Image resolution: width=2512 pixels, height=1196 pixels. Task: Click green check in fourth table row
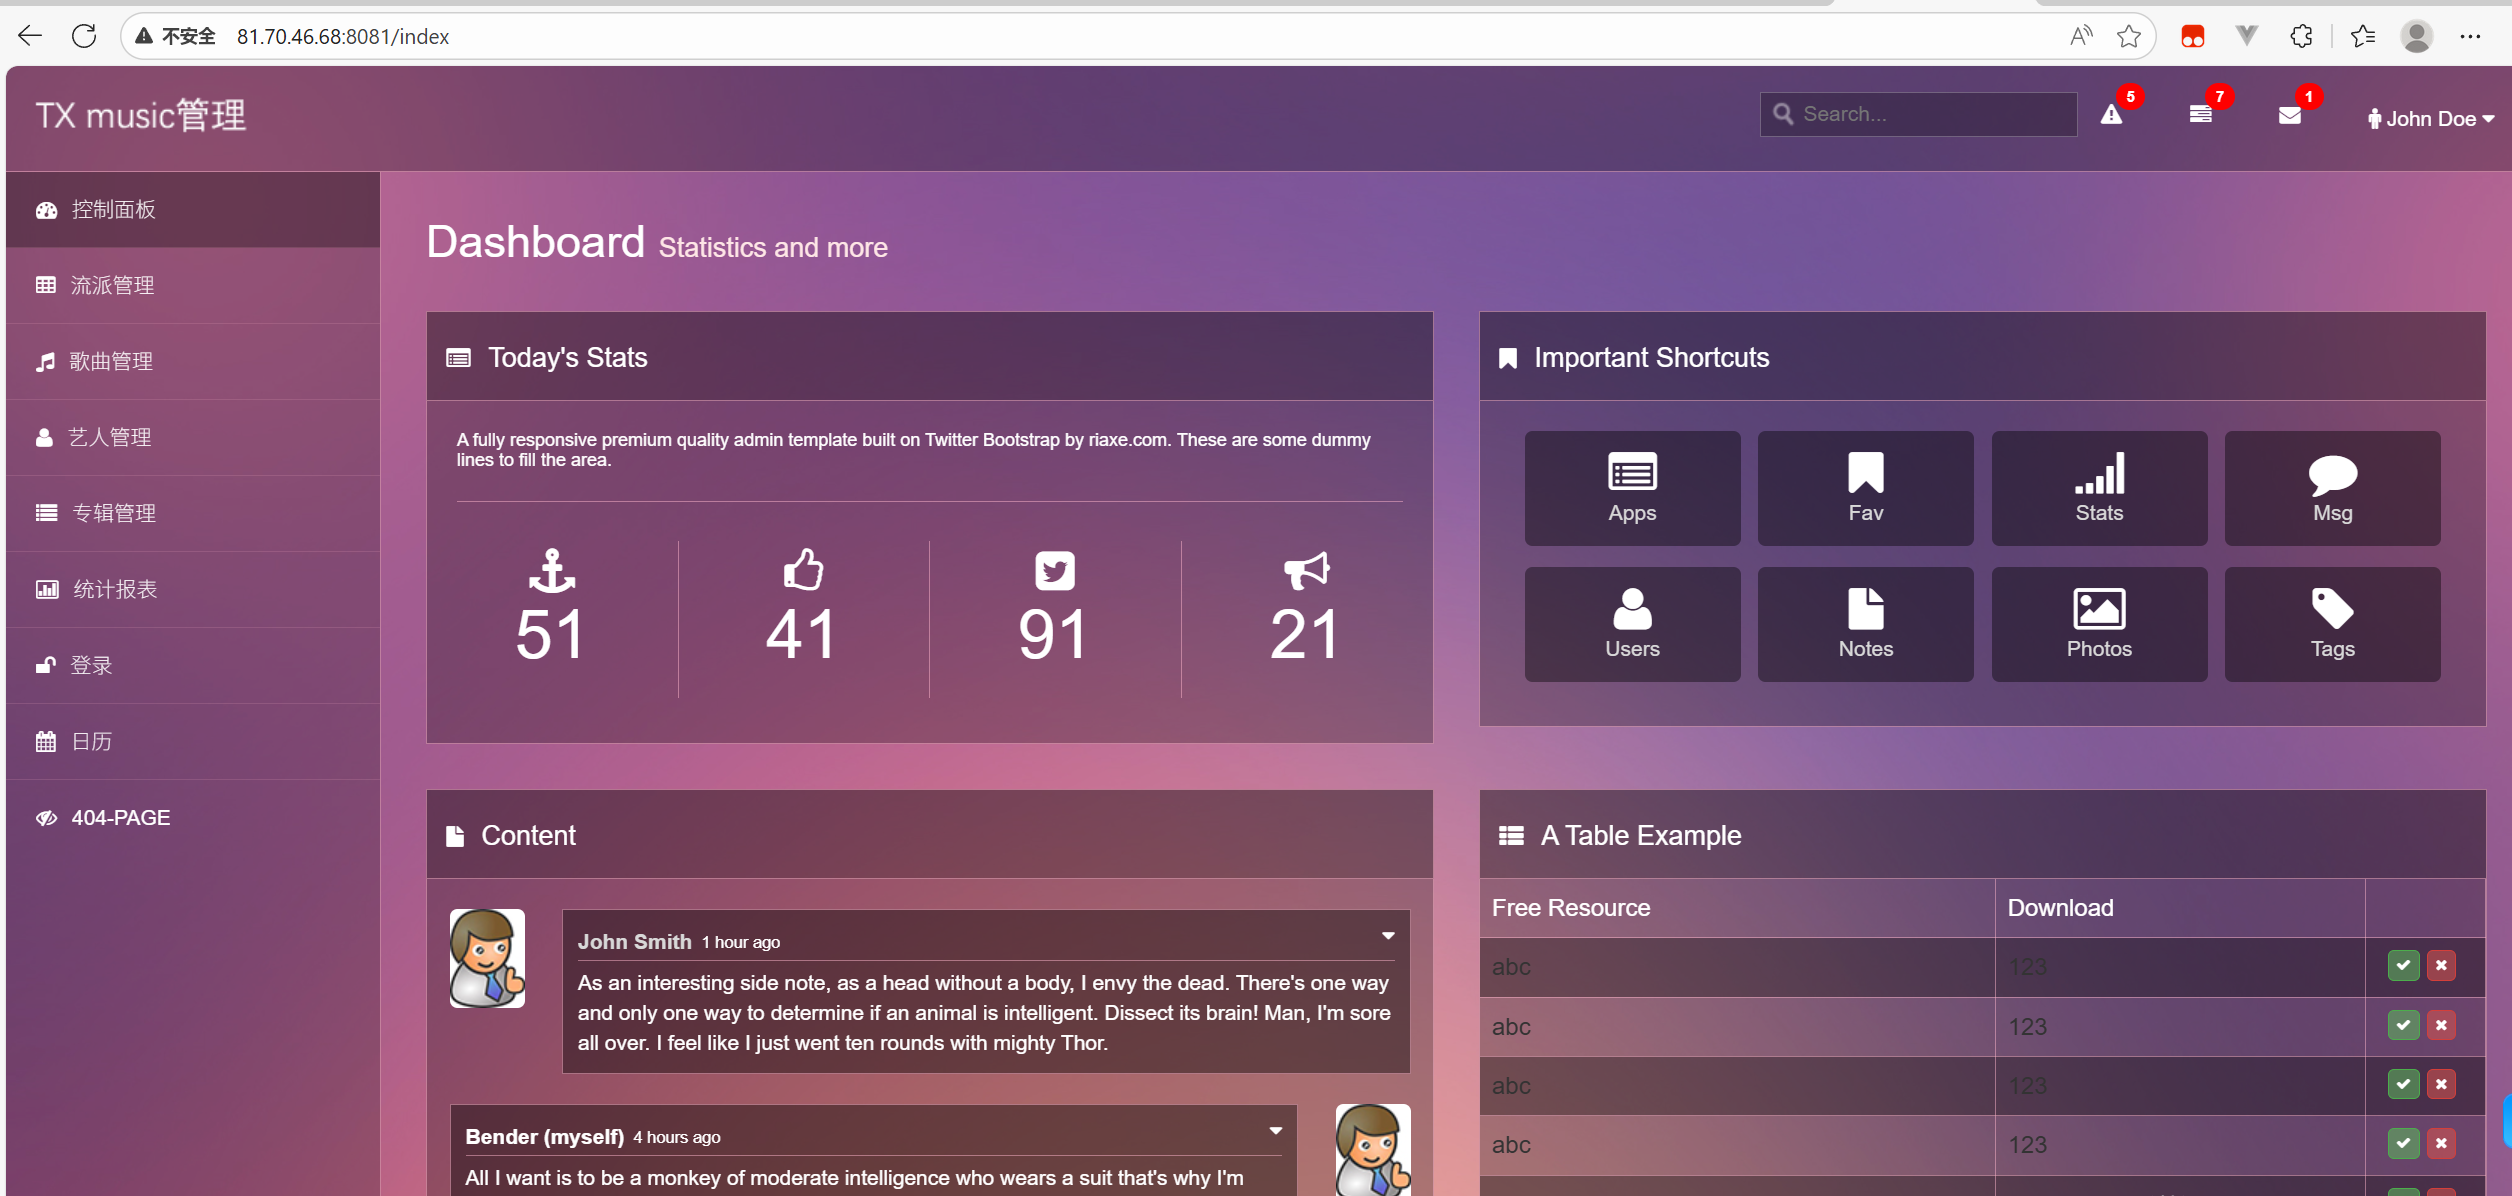pos(2402,1143)
